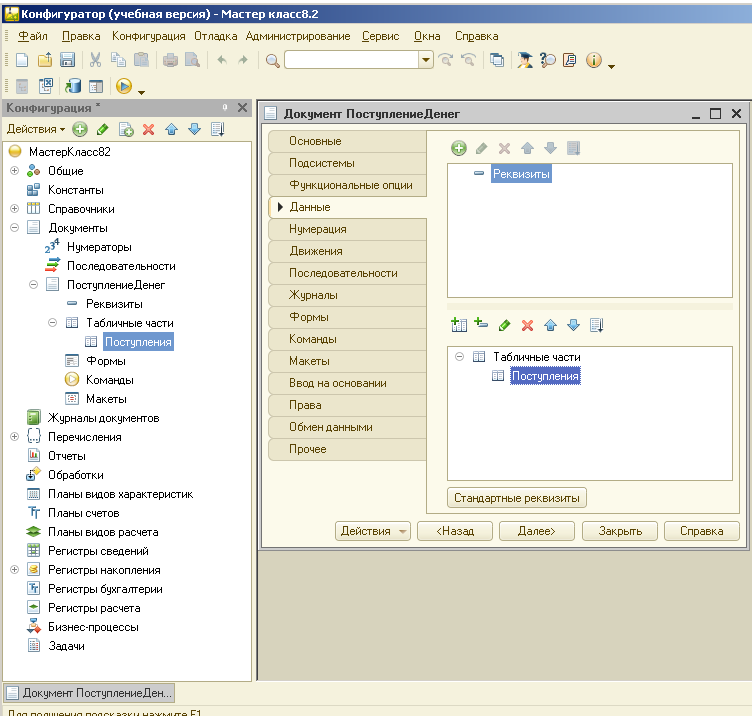Open the Администрирование menu
The width and height of the screenshot is (752, 716).
pyautogui.click(x=297, y=36)
